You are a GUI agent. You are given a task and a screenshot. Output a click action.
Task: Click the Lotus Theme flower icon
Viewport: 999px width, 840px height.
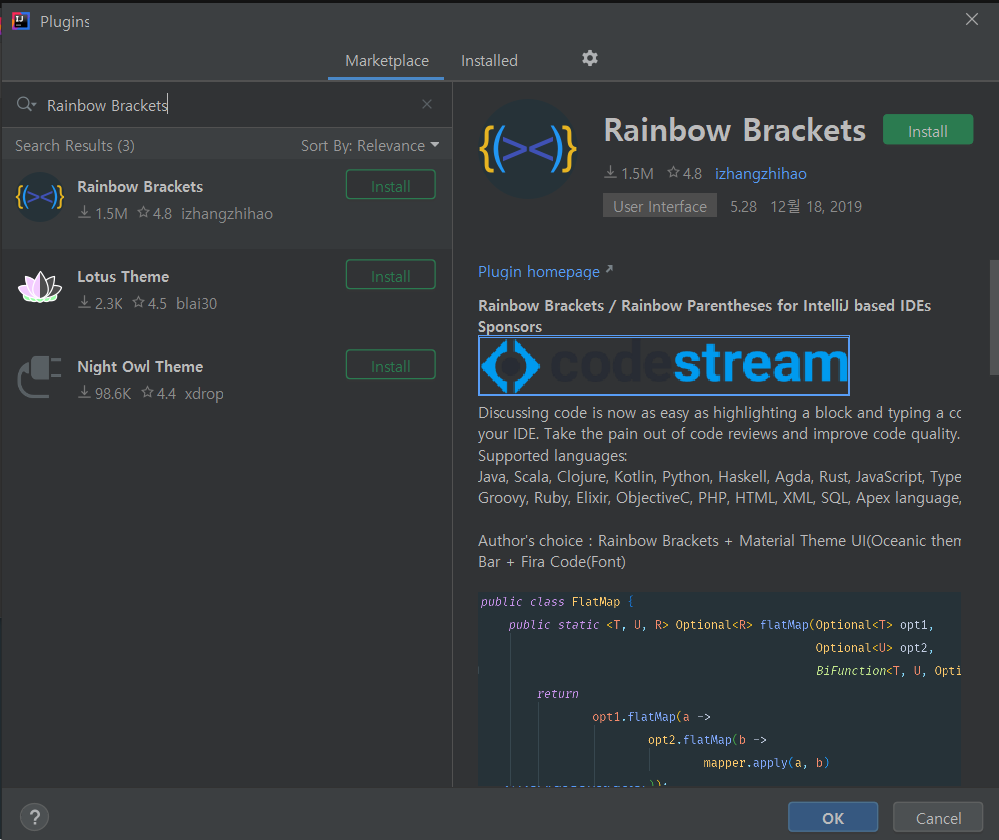40,287
